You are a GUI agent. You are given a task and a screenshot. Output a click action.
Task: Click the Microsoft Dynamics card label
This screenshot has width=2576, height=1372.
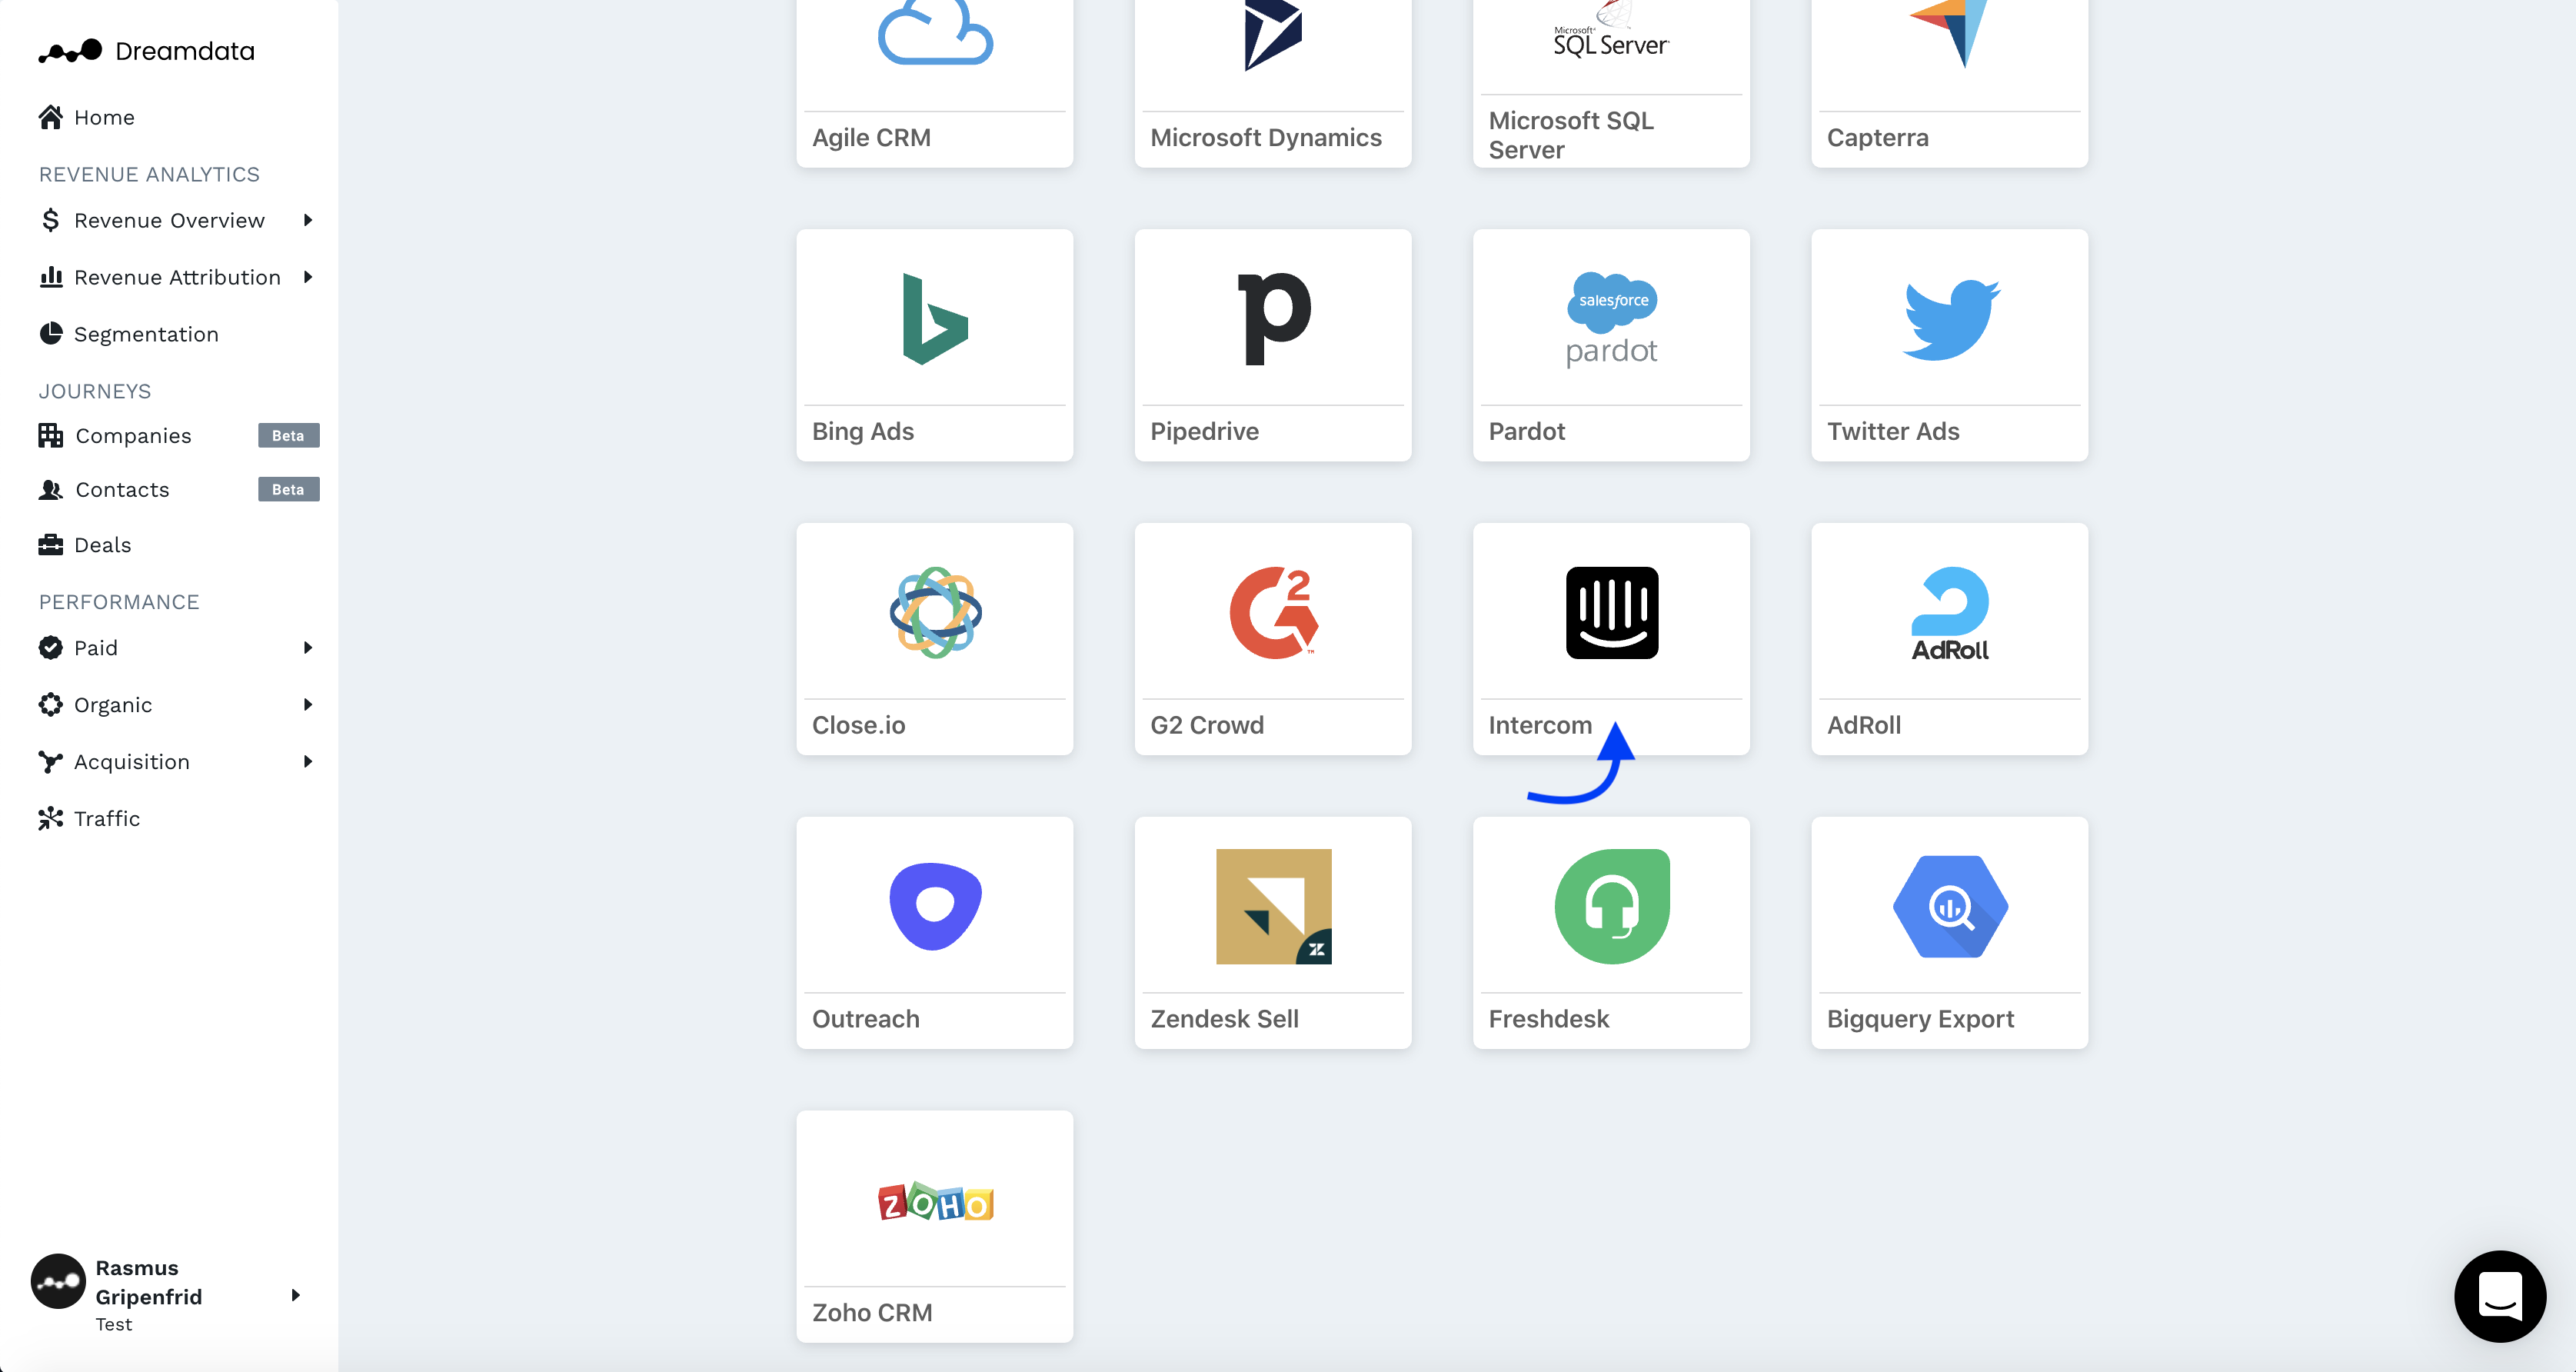click(1266, 138)
